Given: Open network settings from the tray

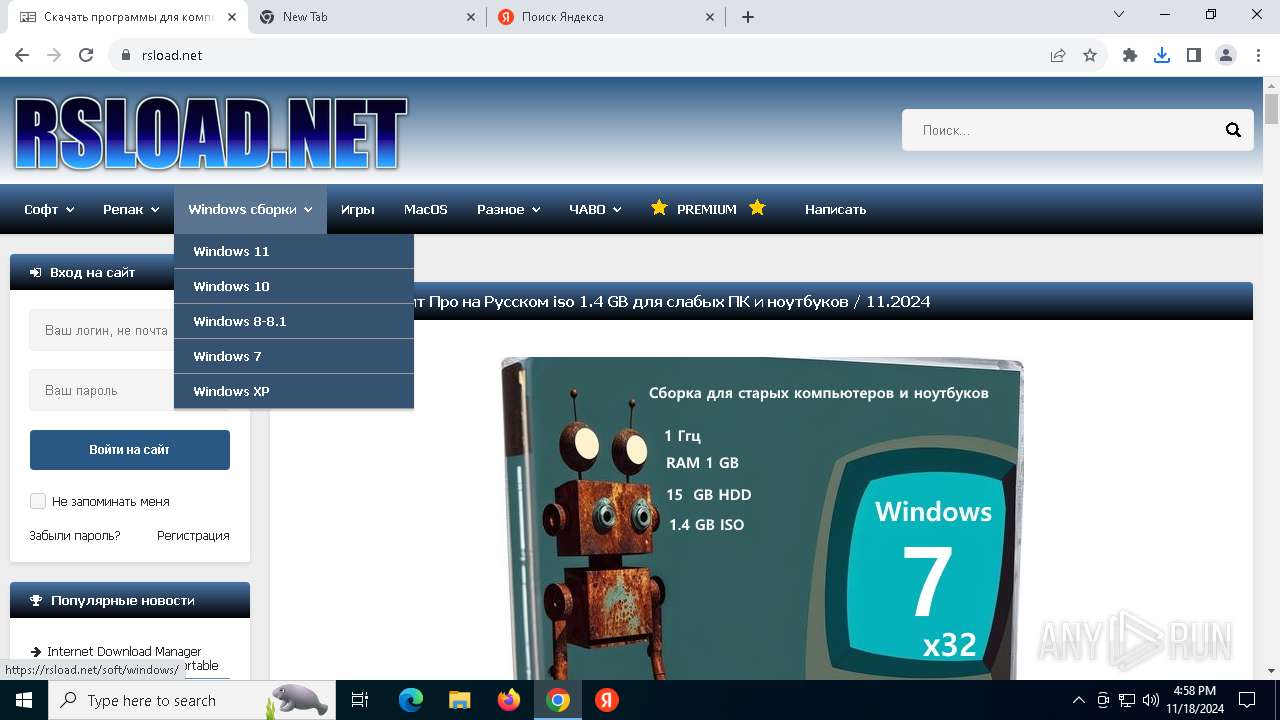Looking at the screenshot, I should pos(1127,700).
